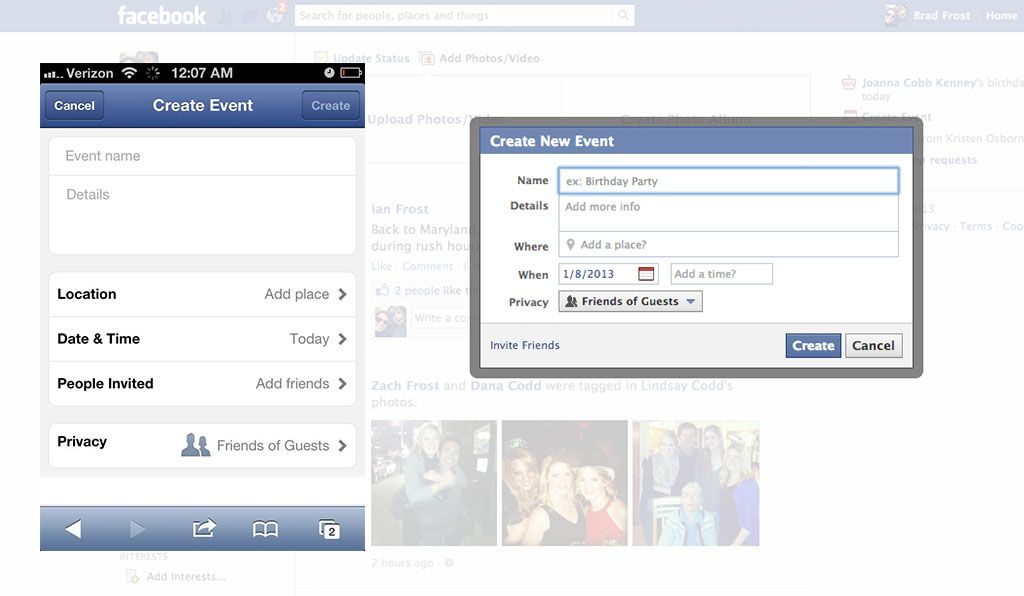The height and width of the screenshot is (596, 1024).
Task: Click the Add Photos/Video camera icon
Action: click(x=426, y=58)
